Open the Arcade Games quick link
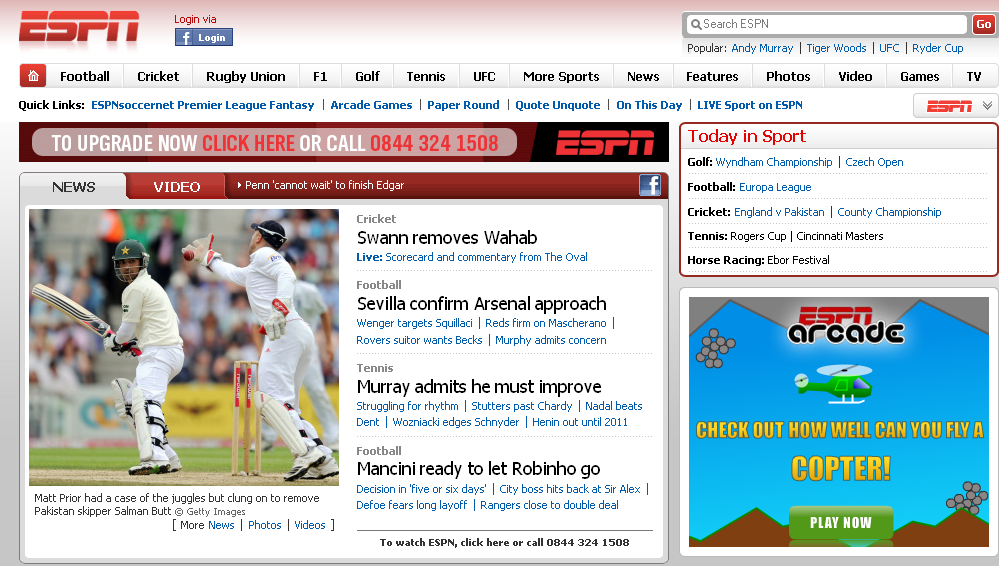This screenshot has width=999, height=566. 371,105
